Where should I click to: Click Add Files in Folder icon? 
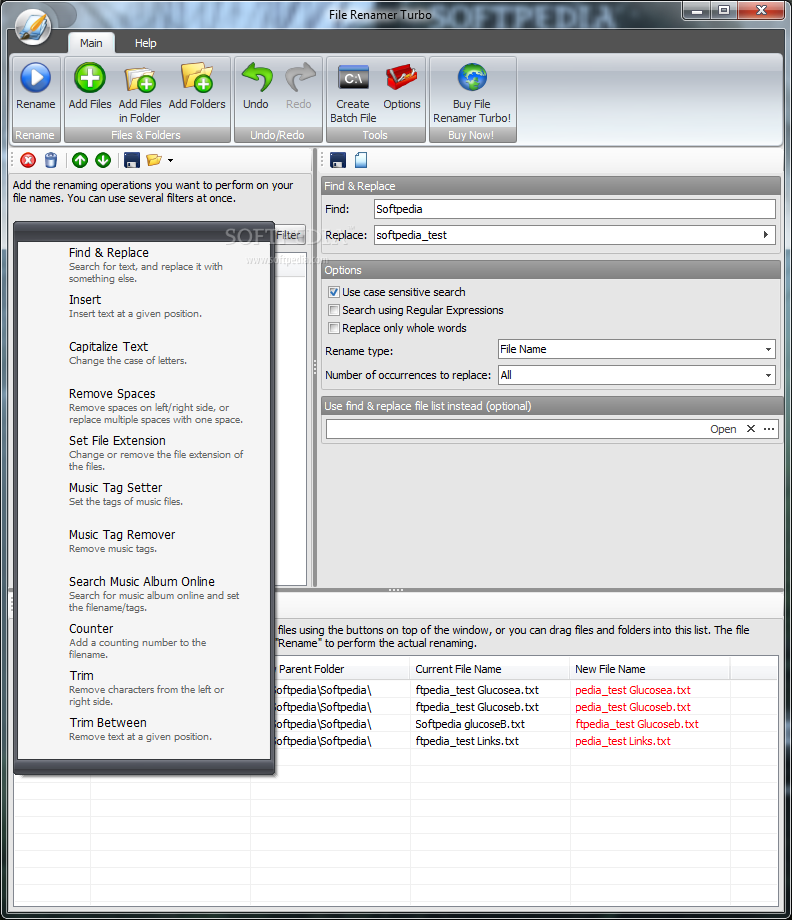(140, 79)
